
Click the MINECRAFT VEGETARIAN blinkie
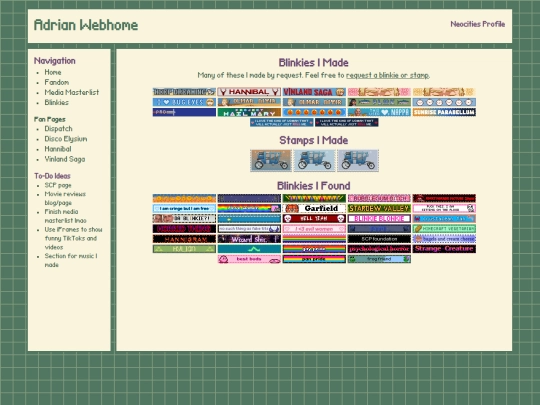[x=444, y=229]
